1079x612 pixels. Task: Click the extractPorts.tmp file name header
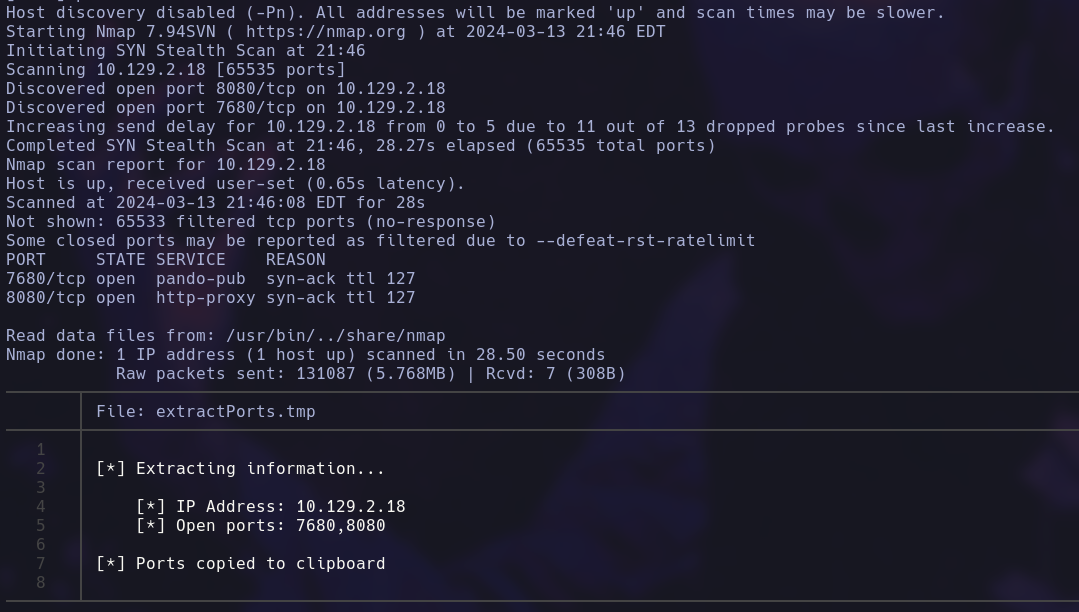tap(235, 411)
